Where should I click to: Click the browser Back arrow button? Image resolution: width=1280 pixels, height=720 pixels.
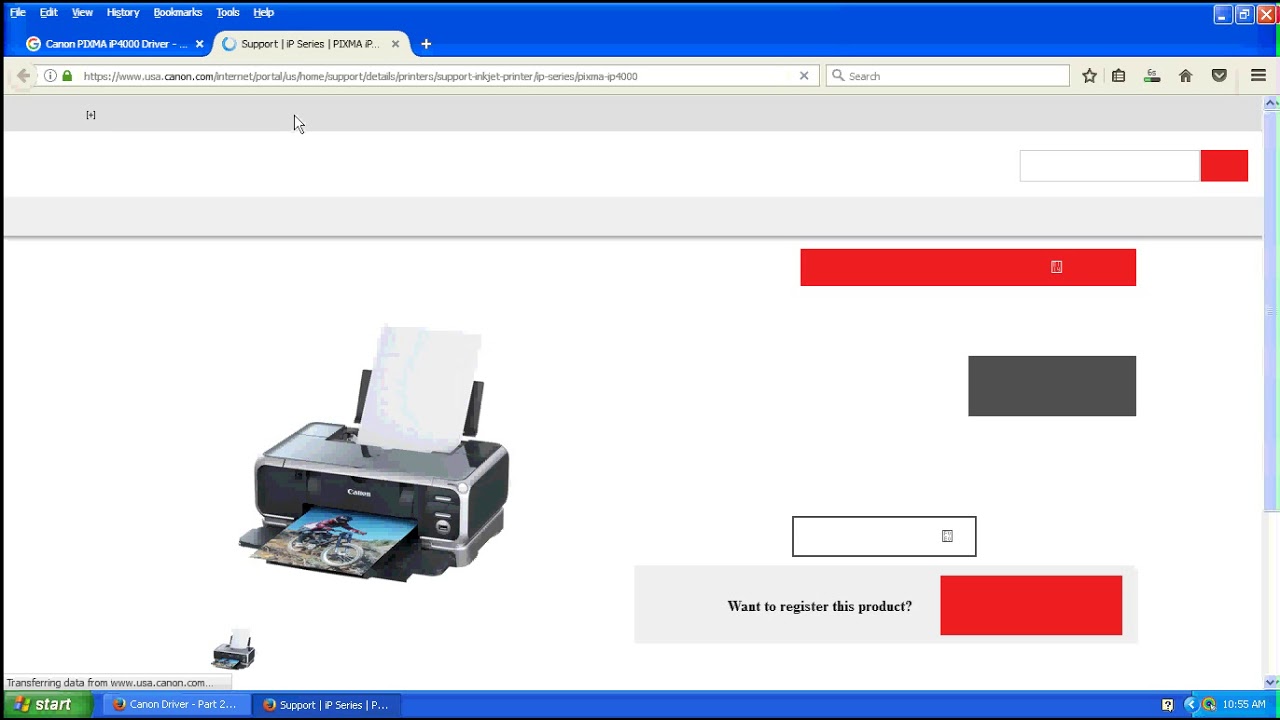point(23,76)
